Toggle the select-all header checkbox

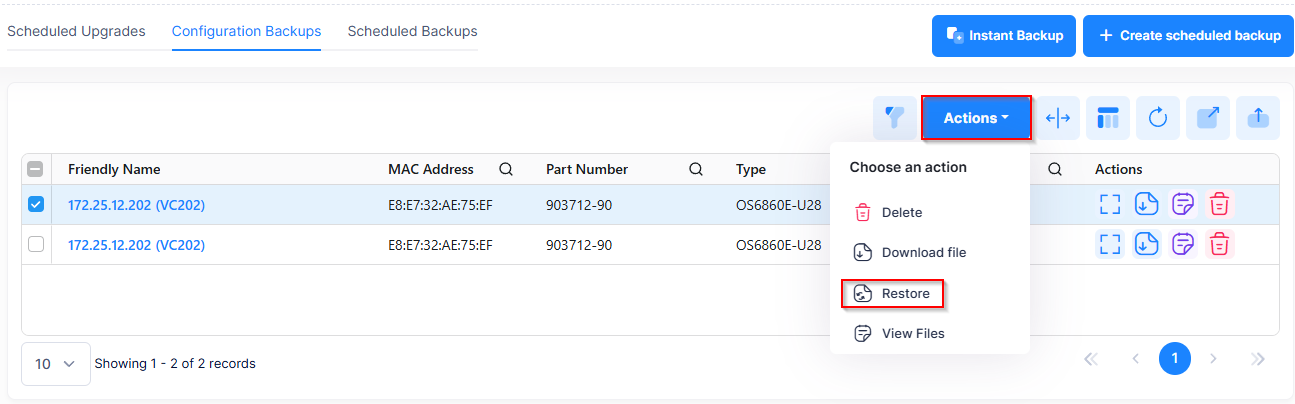(x=36, y=169)
